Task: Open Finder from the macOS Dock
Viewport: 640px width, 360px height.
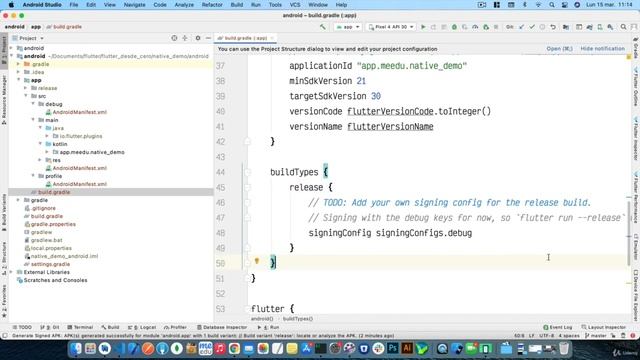Action: click(76, 348)
